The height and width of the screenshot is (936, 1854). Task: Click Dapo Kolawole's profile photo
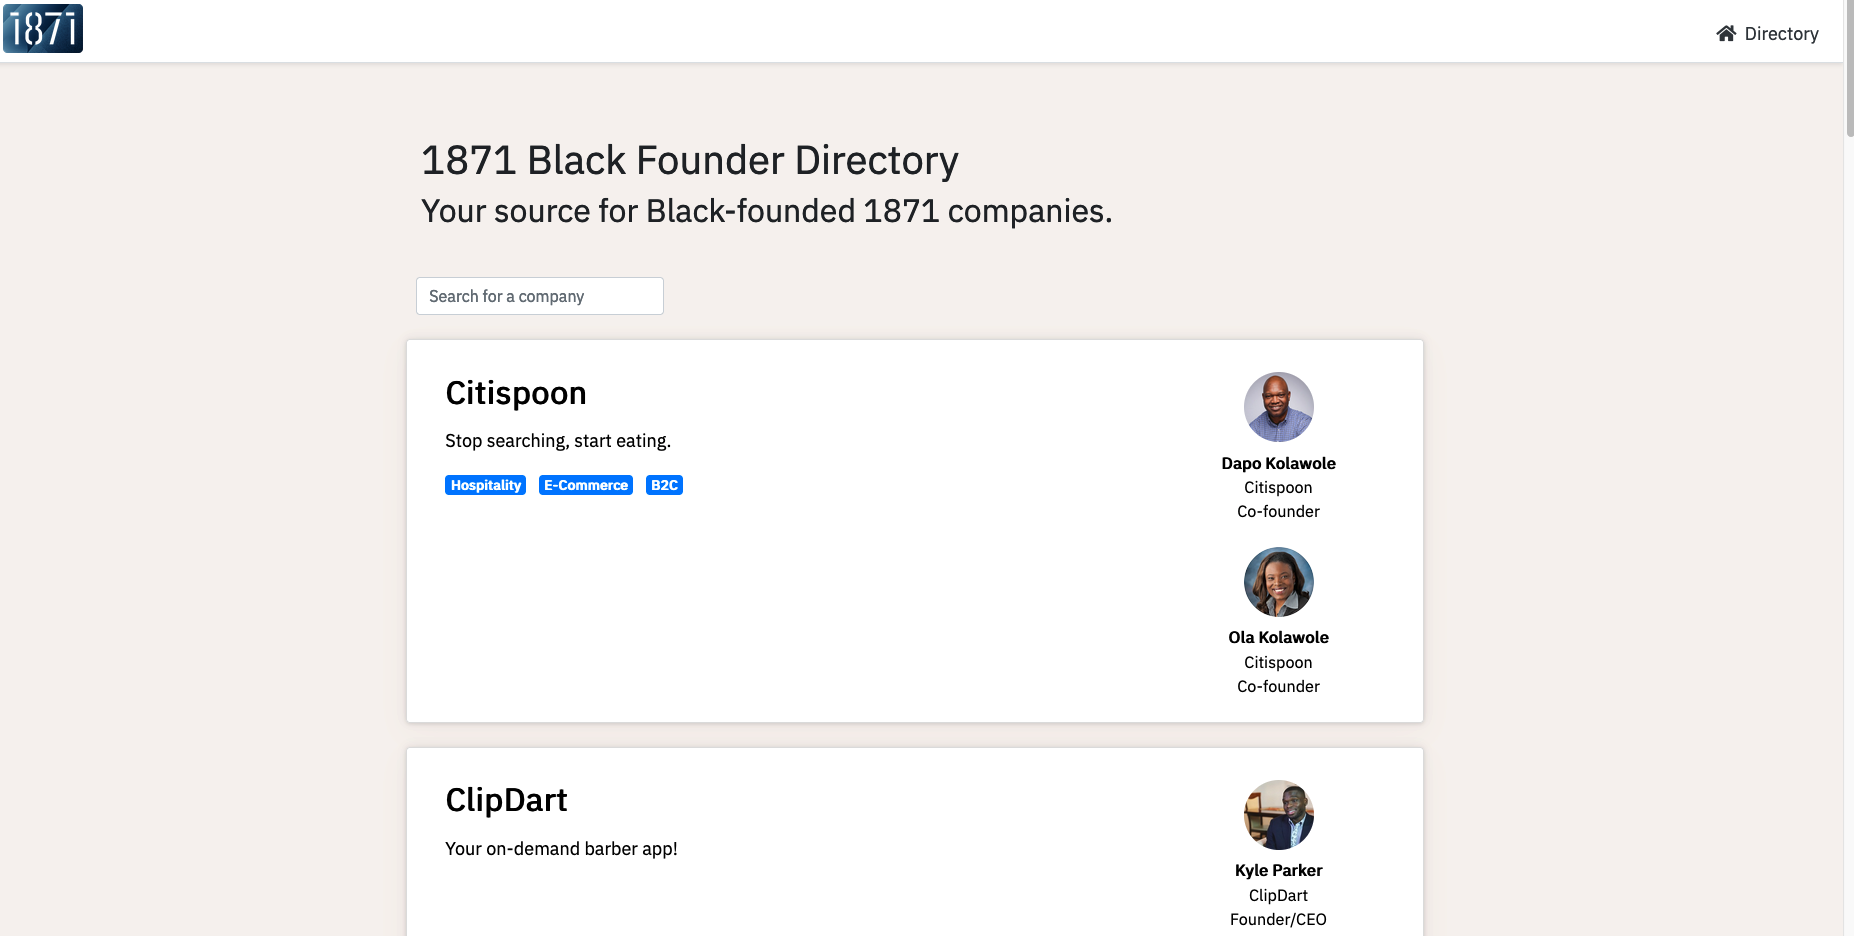[x=1278, y=407]
